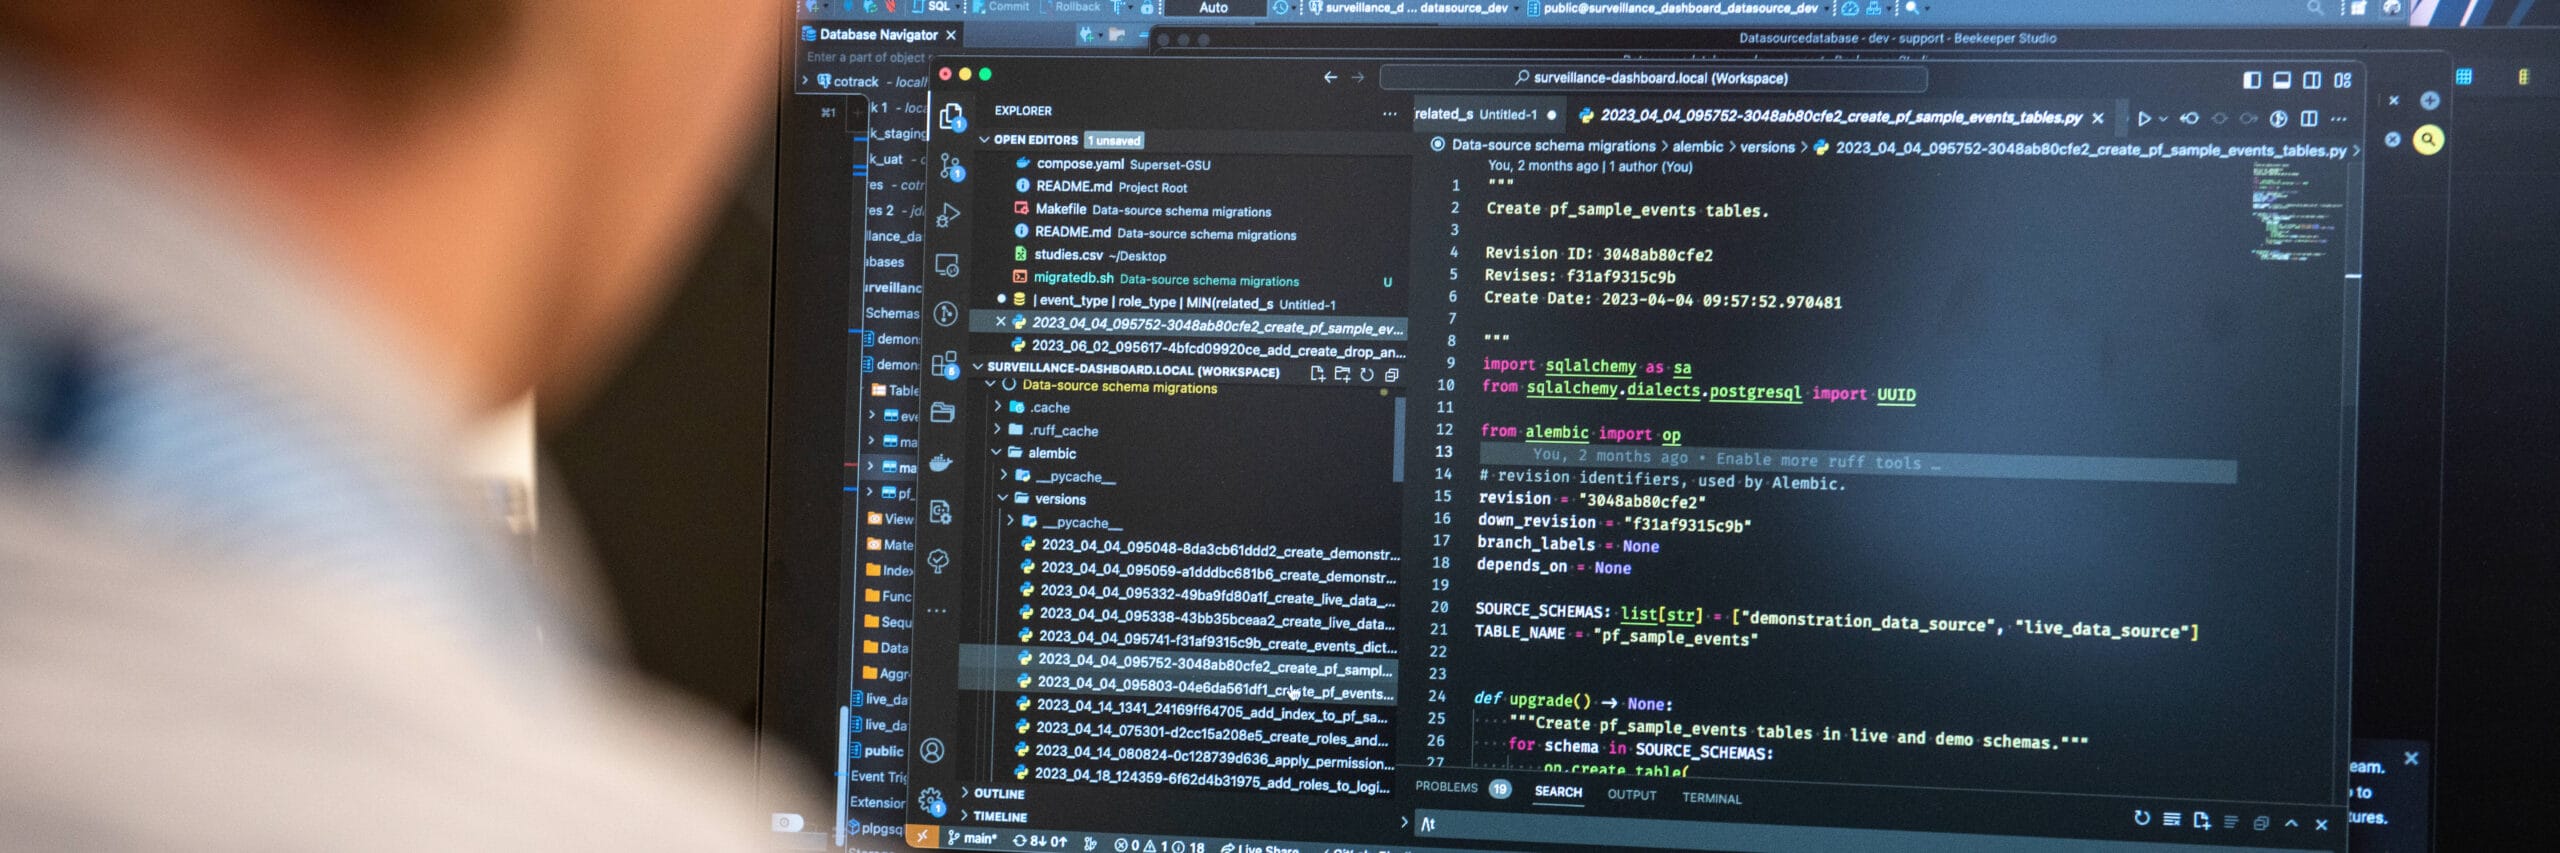Open the Extensions view icon
Screen dimensions: 2560x853
point(944,364)
